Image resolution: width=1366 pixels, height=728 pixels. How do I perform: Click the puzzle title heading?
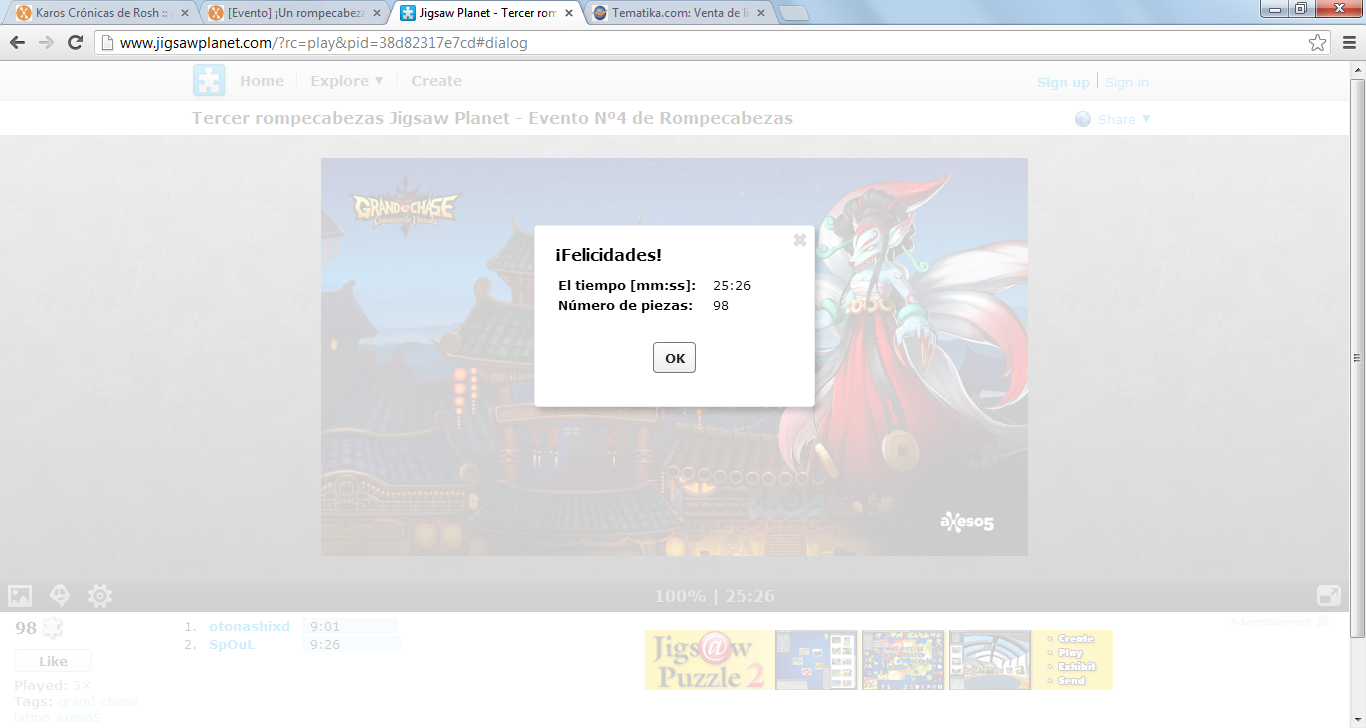(x=492, y=118)
